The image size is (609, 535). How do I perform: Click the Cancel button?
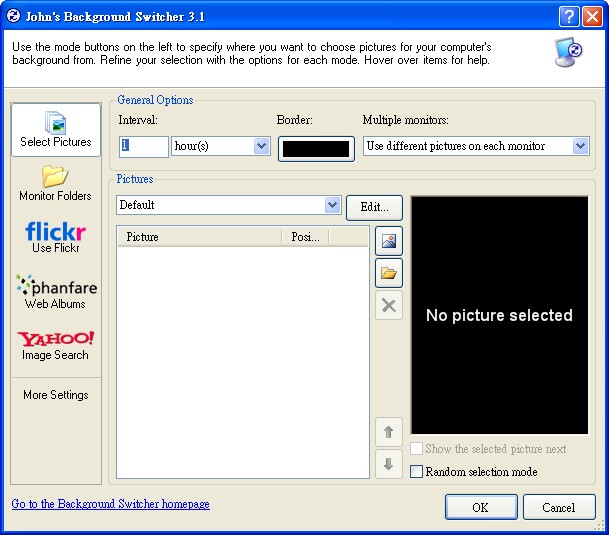coord(559,507)
